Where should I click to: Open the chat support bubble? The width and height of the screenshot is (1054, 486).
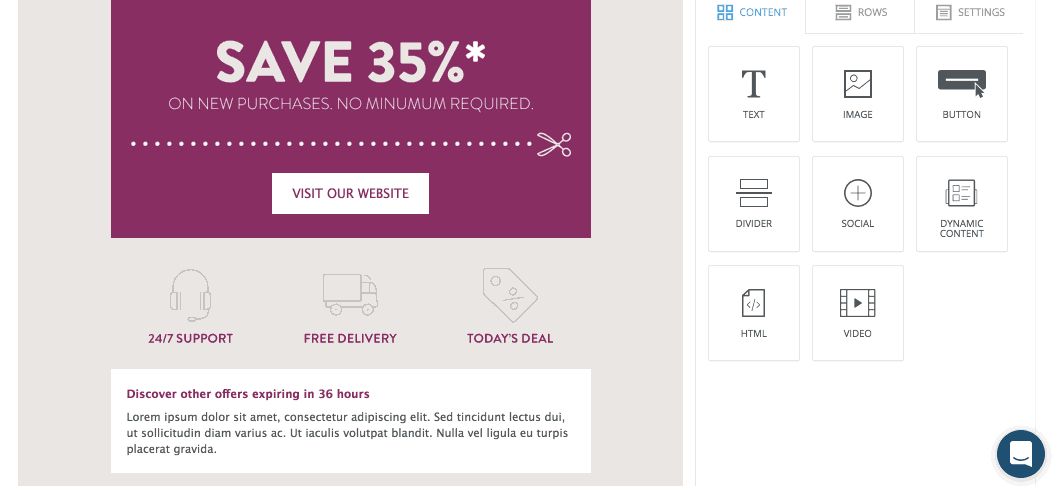click(1020, 454)
